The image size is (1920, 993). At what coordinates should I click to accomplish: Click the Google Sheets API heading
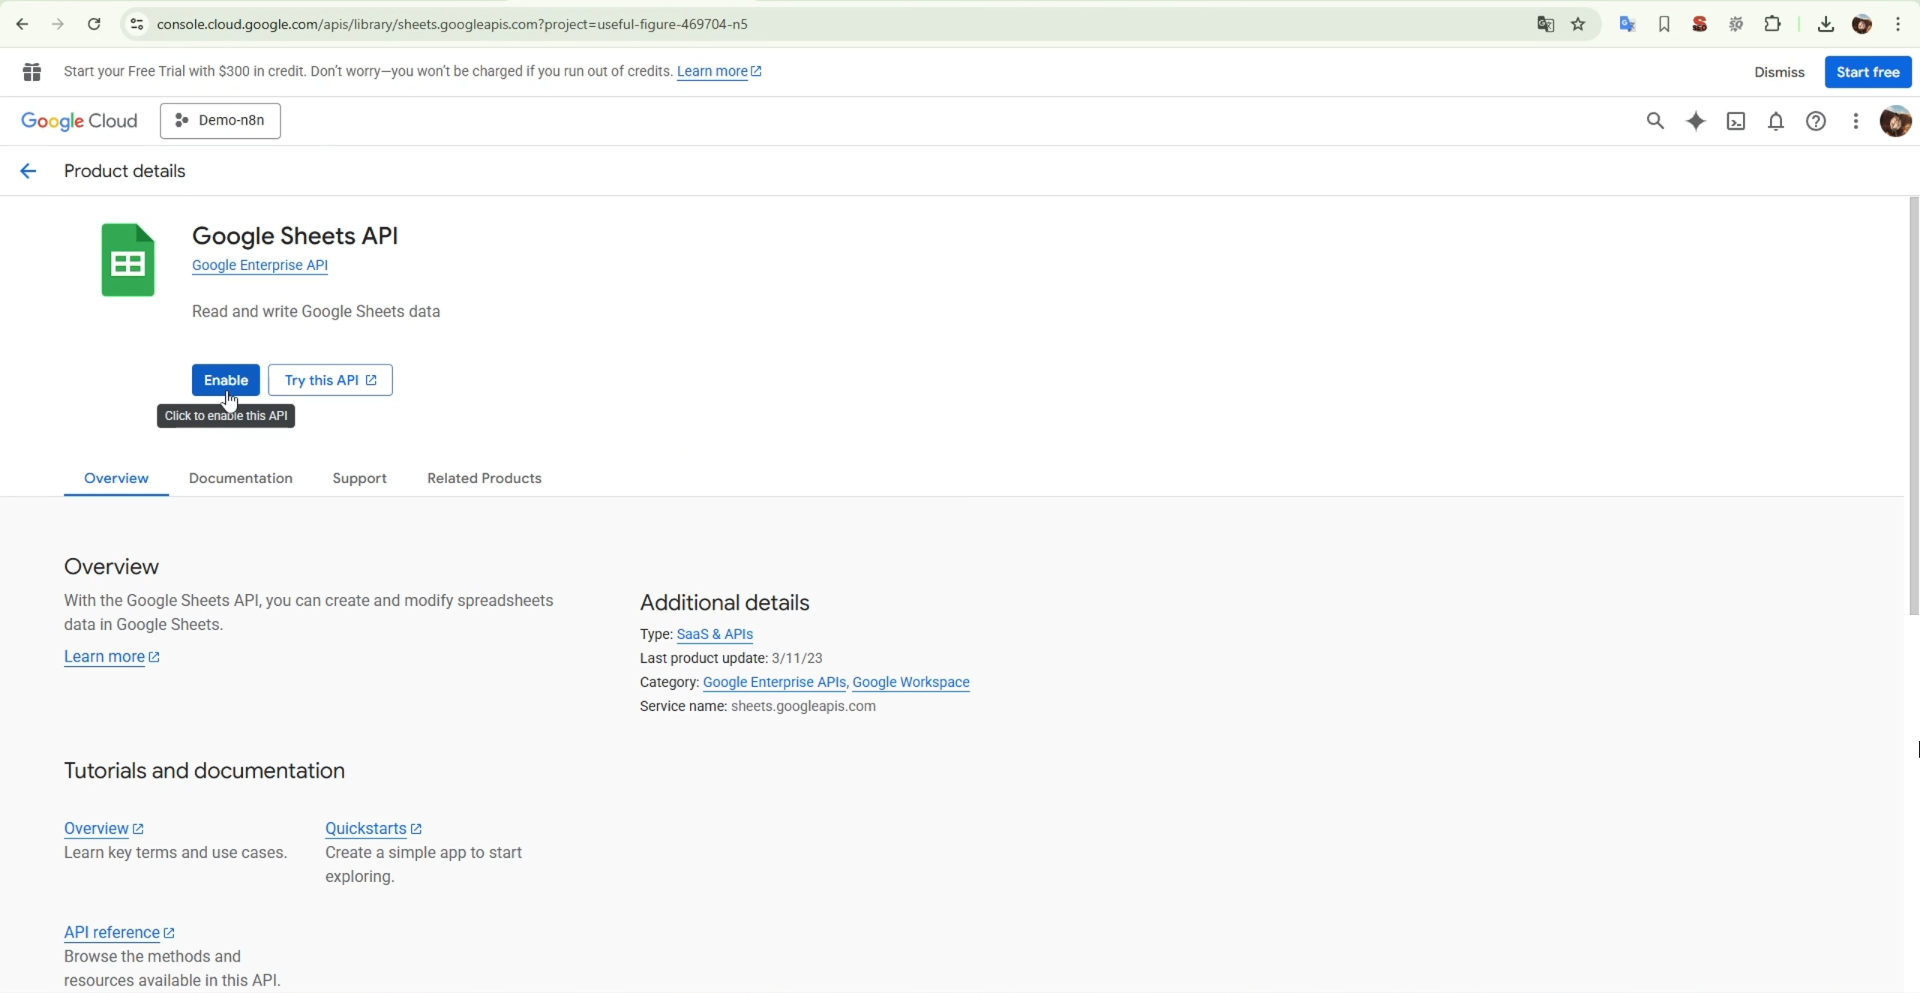295,236
